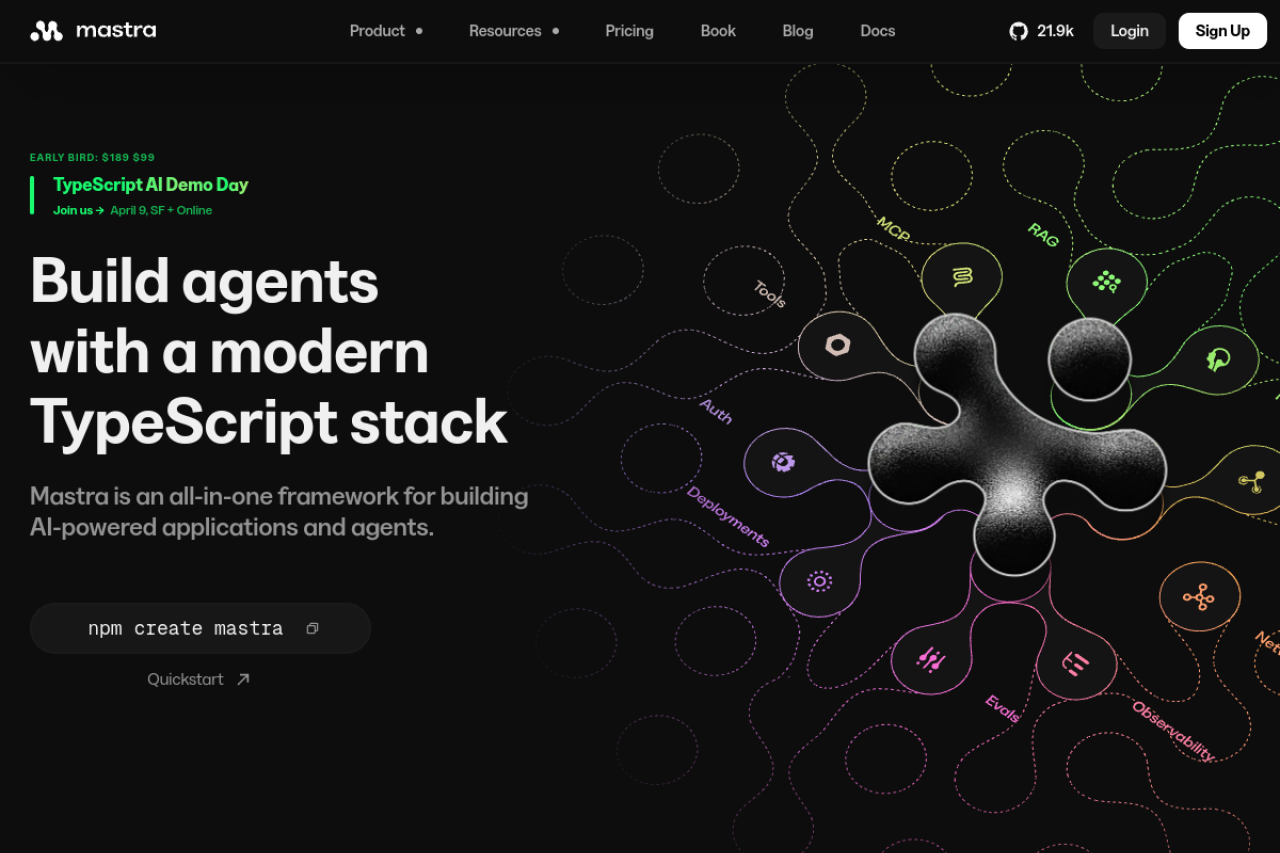Click the pink bars icon near Observability
This screenshot has height=853, width=1280.
click(x=1076, y=662)
